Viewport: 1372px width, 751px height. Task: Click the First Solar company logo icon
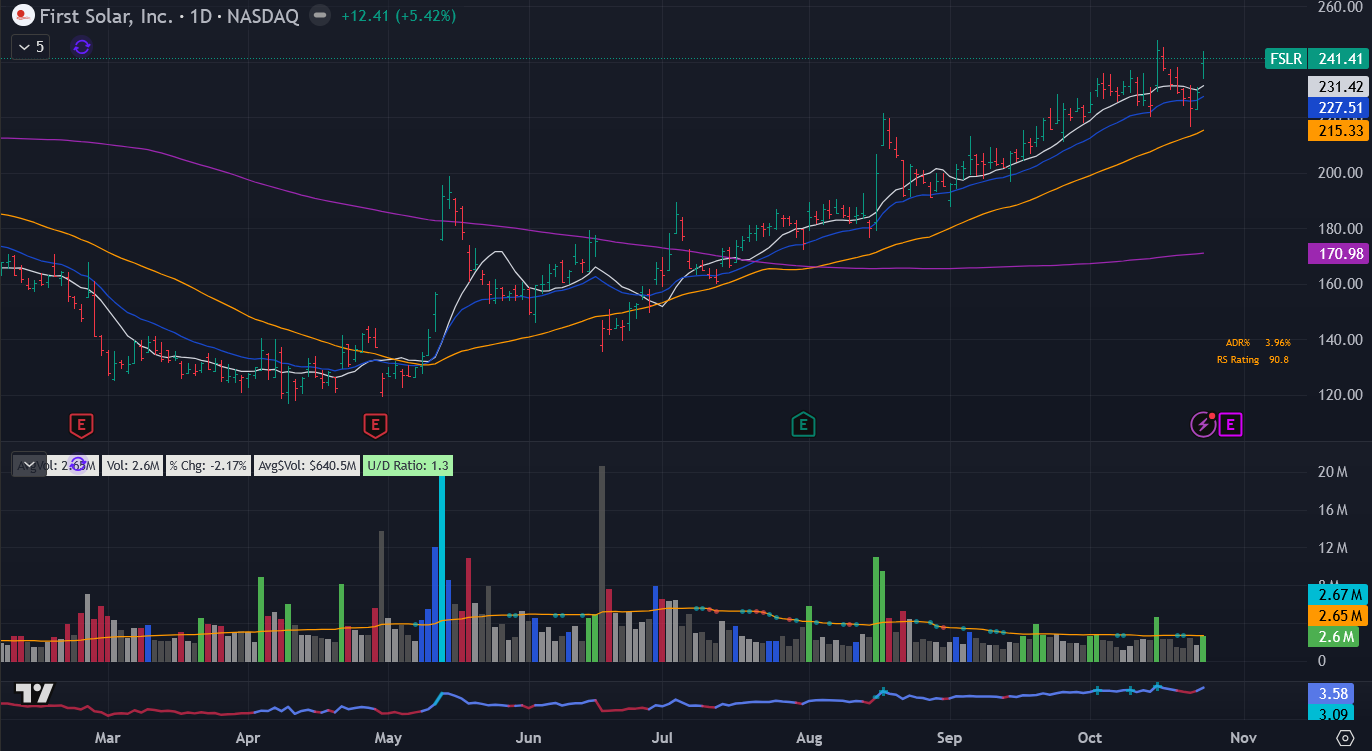pyautogui.click(x=20, y=16)
